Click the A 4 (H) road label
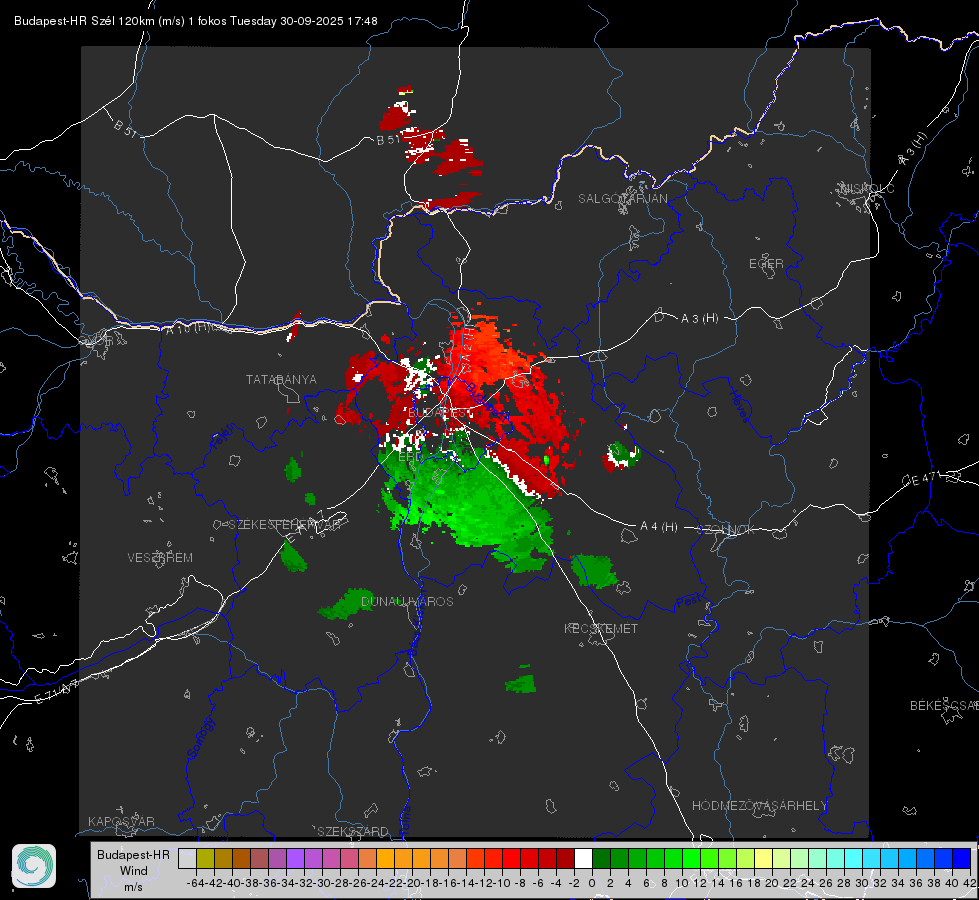The width and height of the screenshot is (979, 900). pos(659,527)
